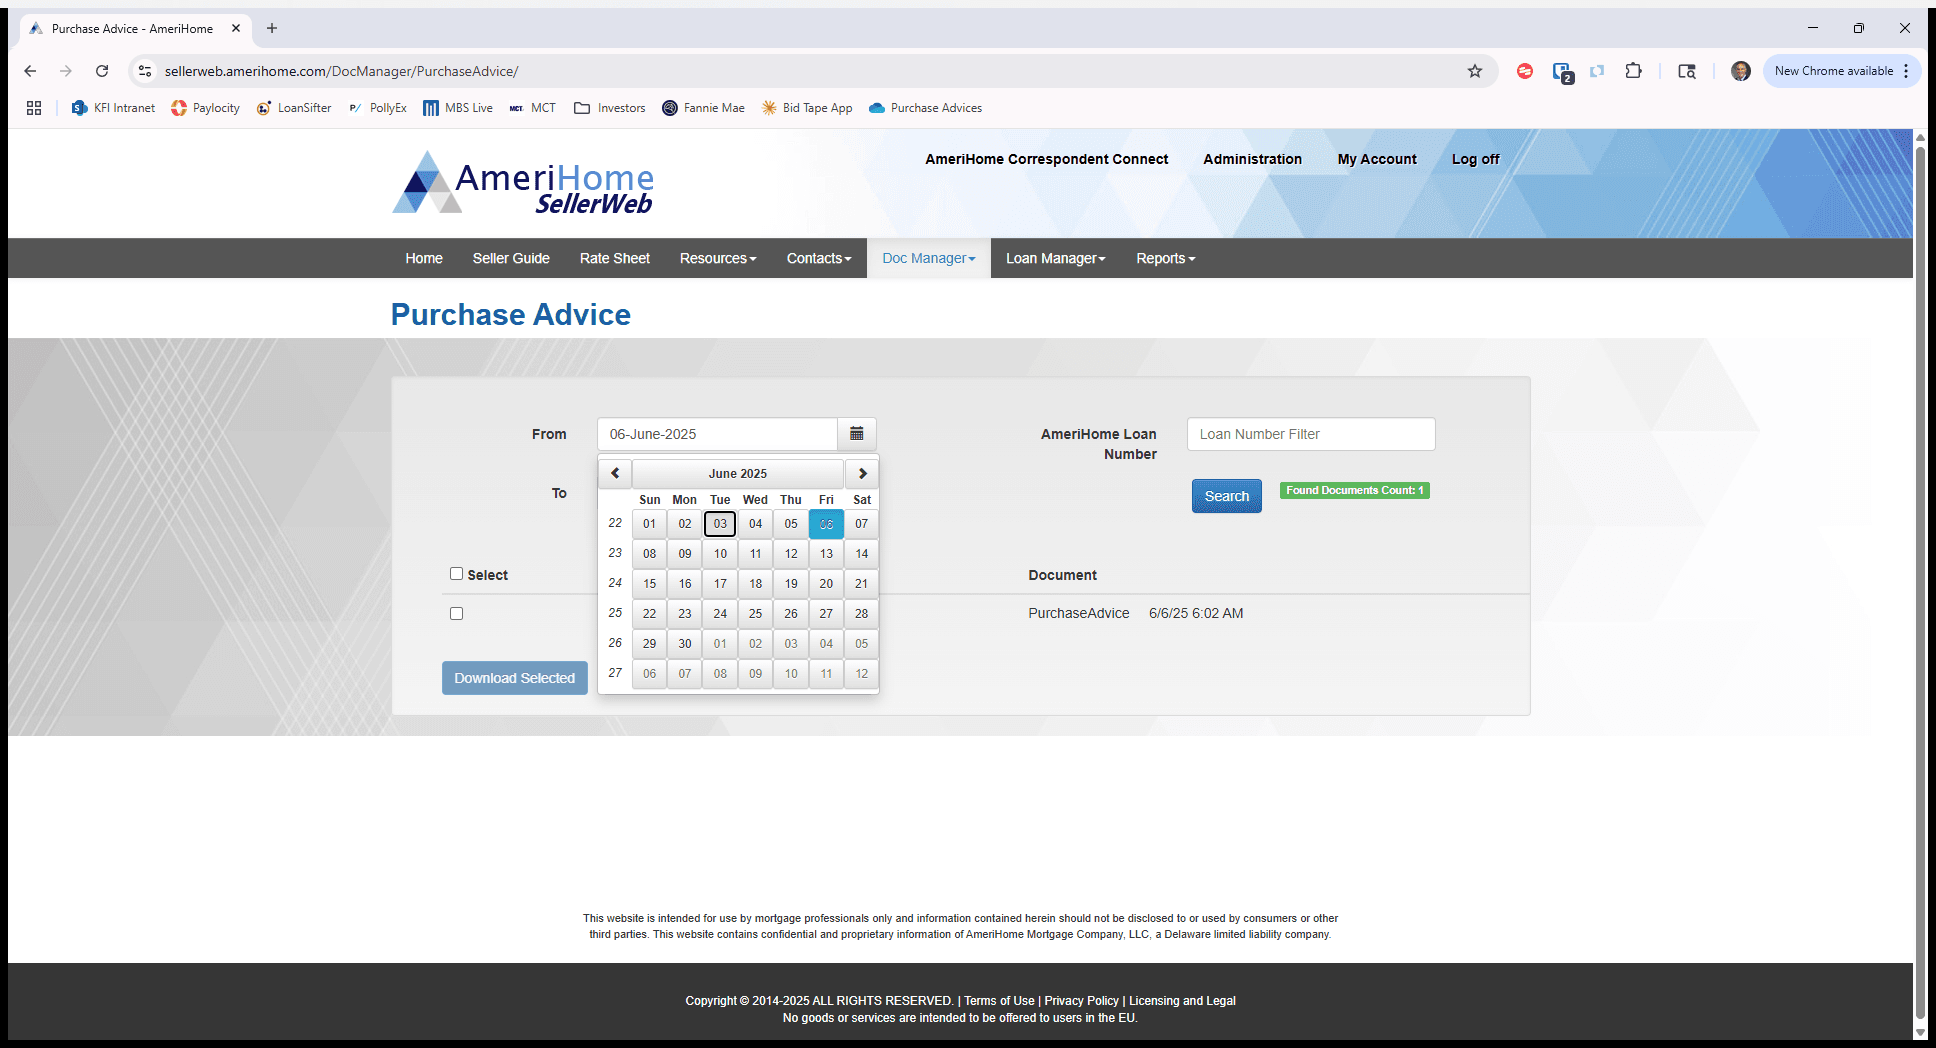
Task: Open New Chrome available menu
Action: pyautogui.click(x=1840, y=71)
